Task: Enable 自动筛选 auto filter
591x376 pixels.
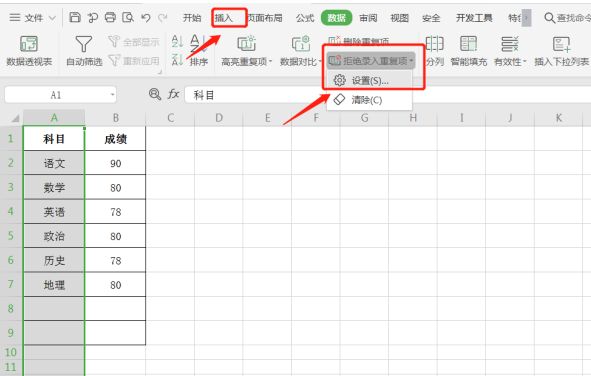Action: (84, 51)
